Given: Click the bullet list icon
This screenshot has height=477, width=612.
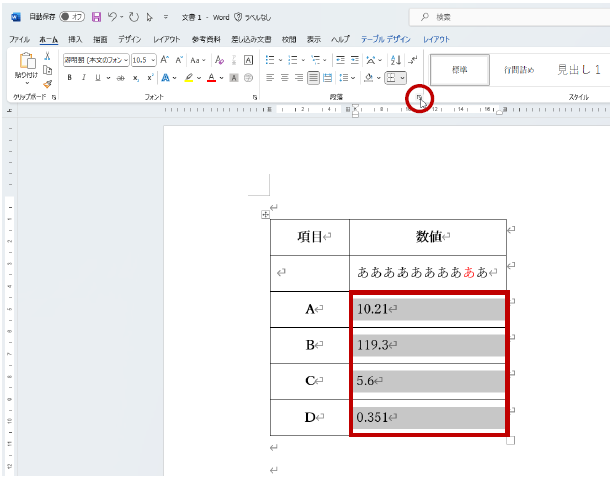Looking at the screenshot, I should tap(270, 60).
